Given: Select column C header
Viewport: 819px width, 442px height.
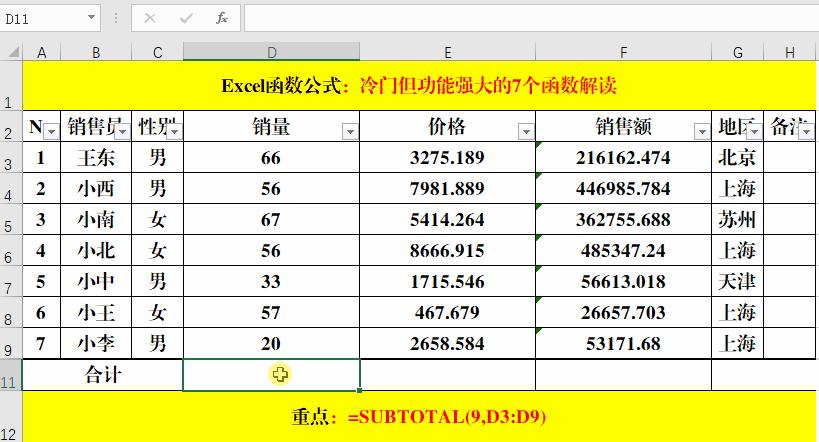Looking at the screenshot, I should [157, 52].
